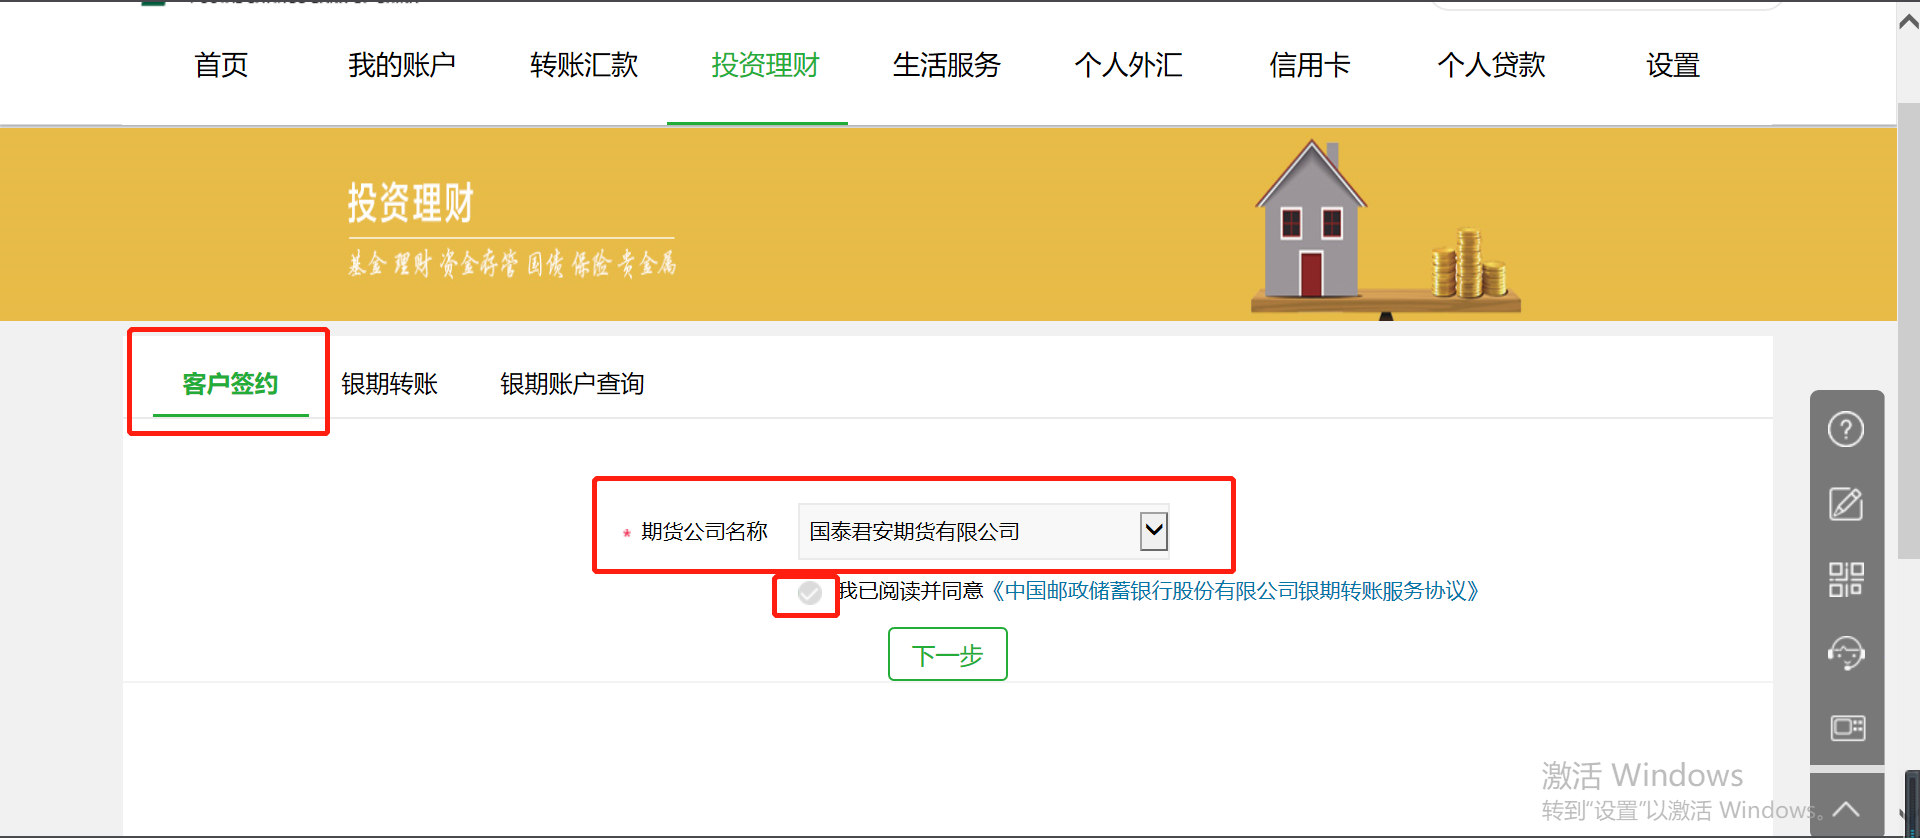Open 个人贷款 menu
Viewport: 1920px width, 838px height.
coord(1492,65)
